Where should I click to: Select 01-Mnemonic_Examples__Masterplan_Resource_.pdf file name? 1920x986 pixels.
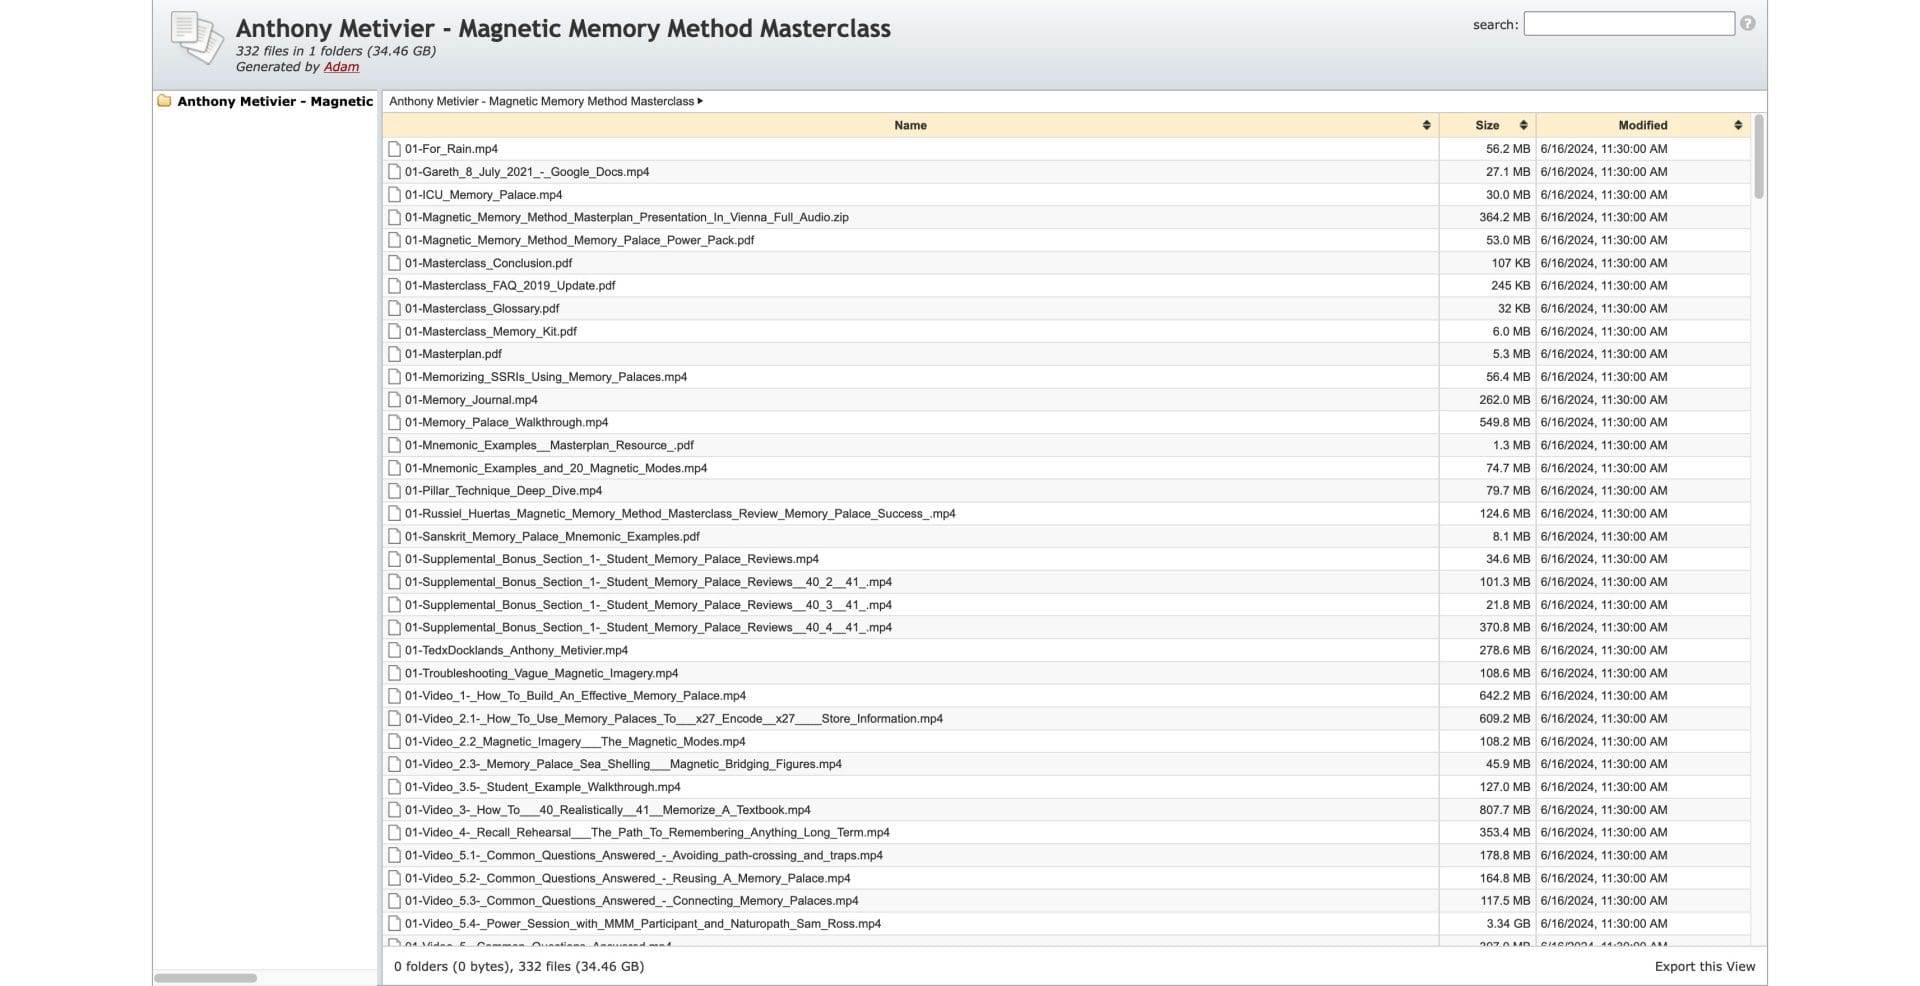549,445
